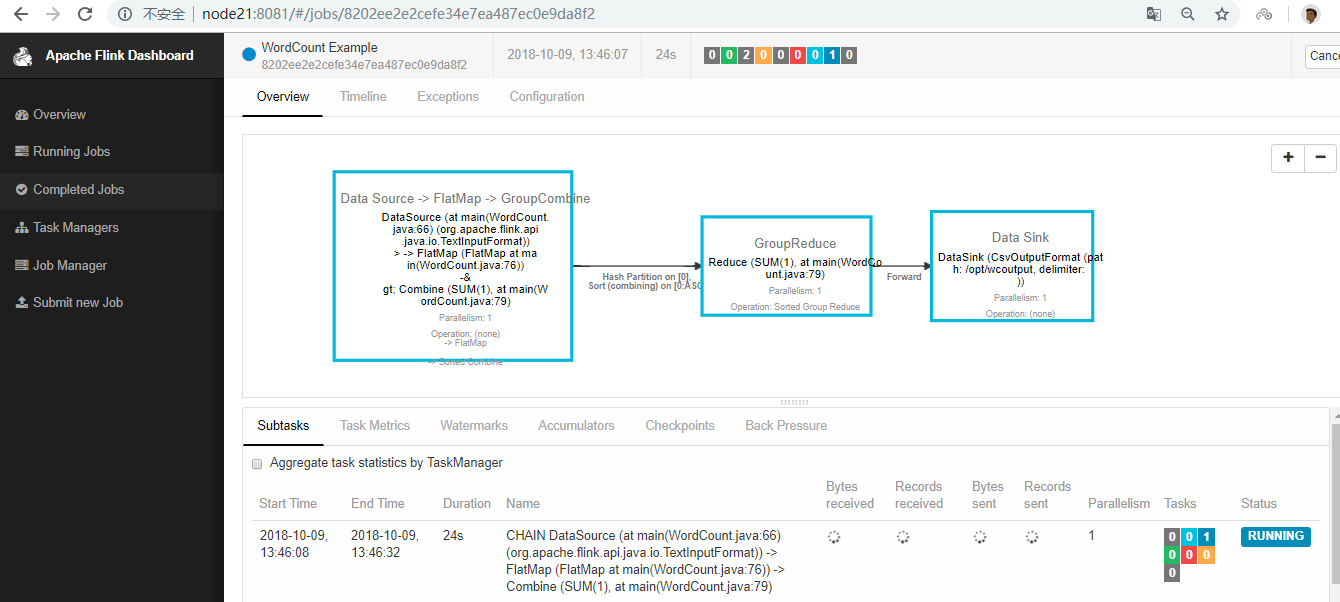Switch to the Exceptions tab
Image resolution: width=1340 pixels, height=602 pixels.
click(448, 97)
